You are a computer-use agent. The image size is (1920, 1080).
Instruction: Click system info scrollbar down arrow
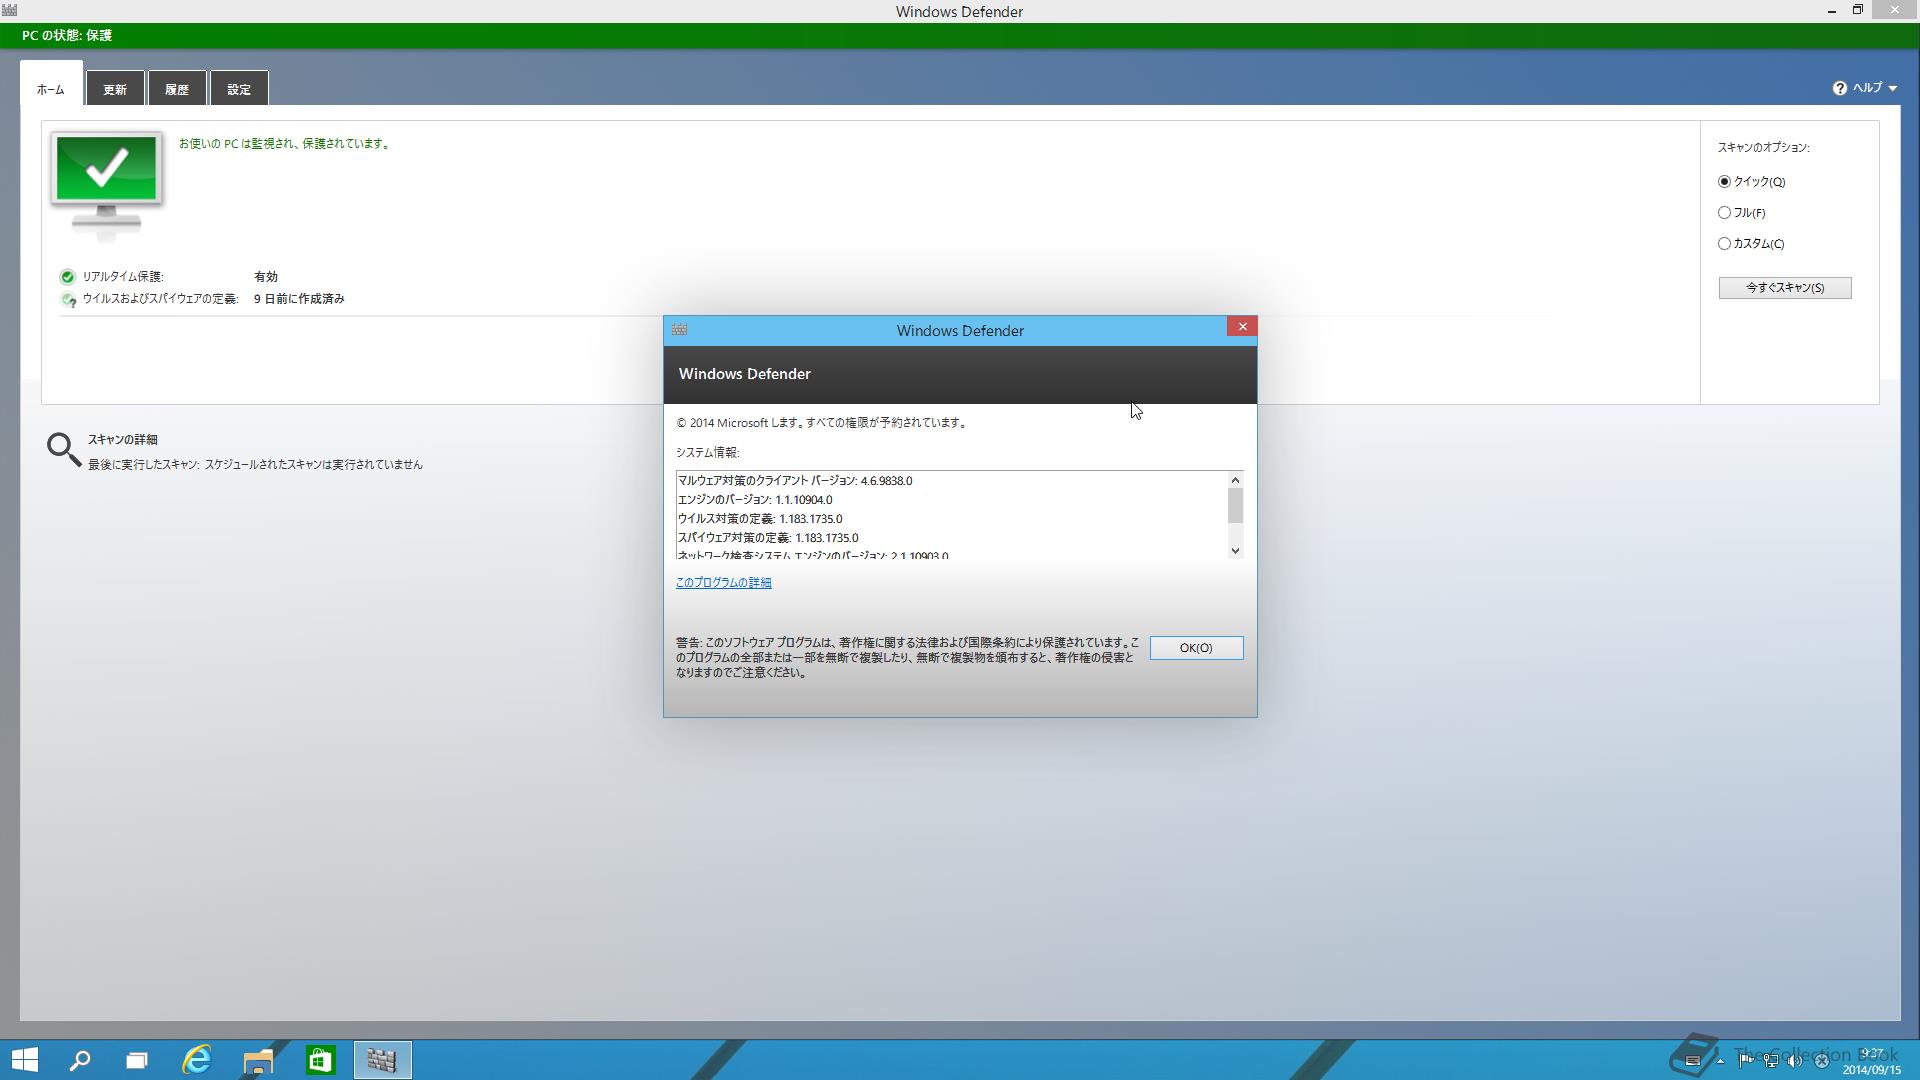1235,551
